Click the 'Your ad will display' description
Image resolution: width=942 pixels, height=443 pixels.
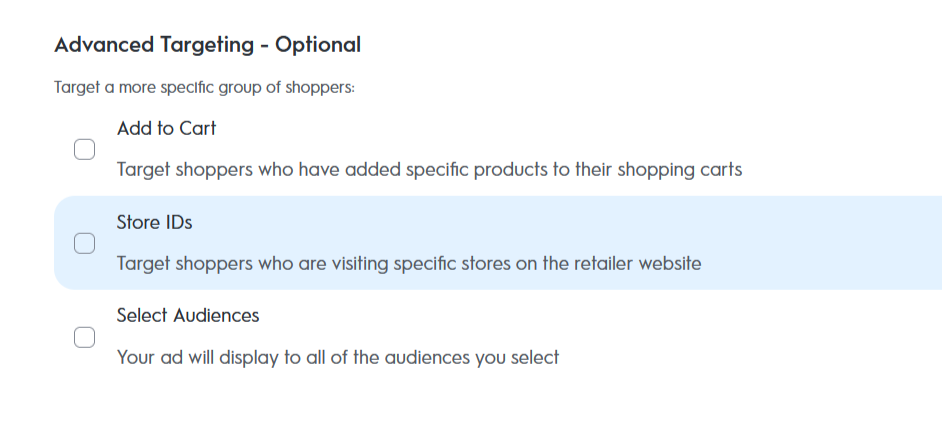coord(337,357)
